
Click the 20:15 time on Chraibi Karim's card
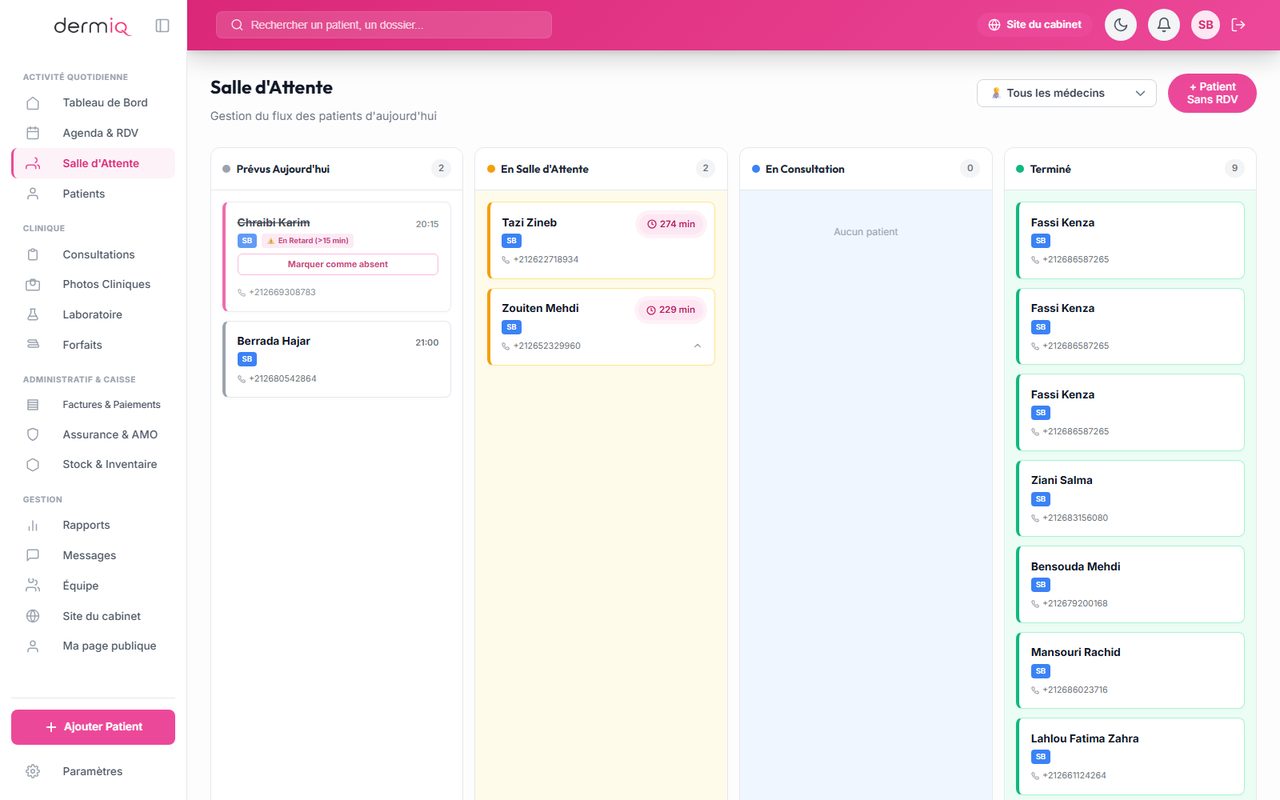point(427,224)
